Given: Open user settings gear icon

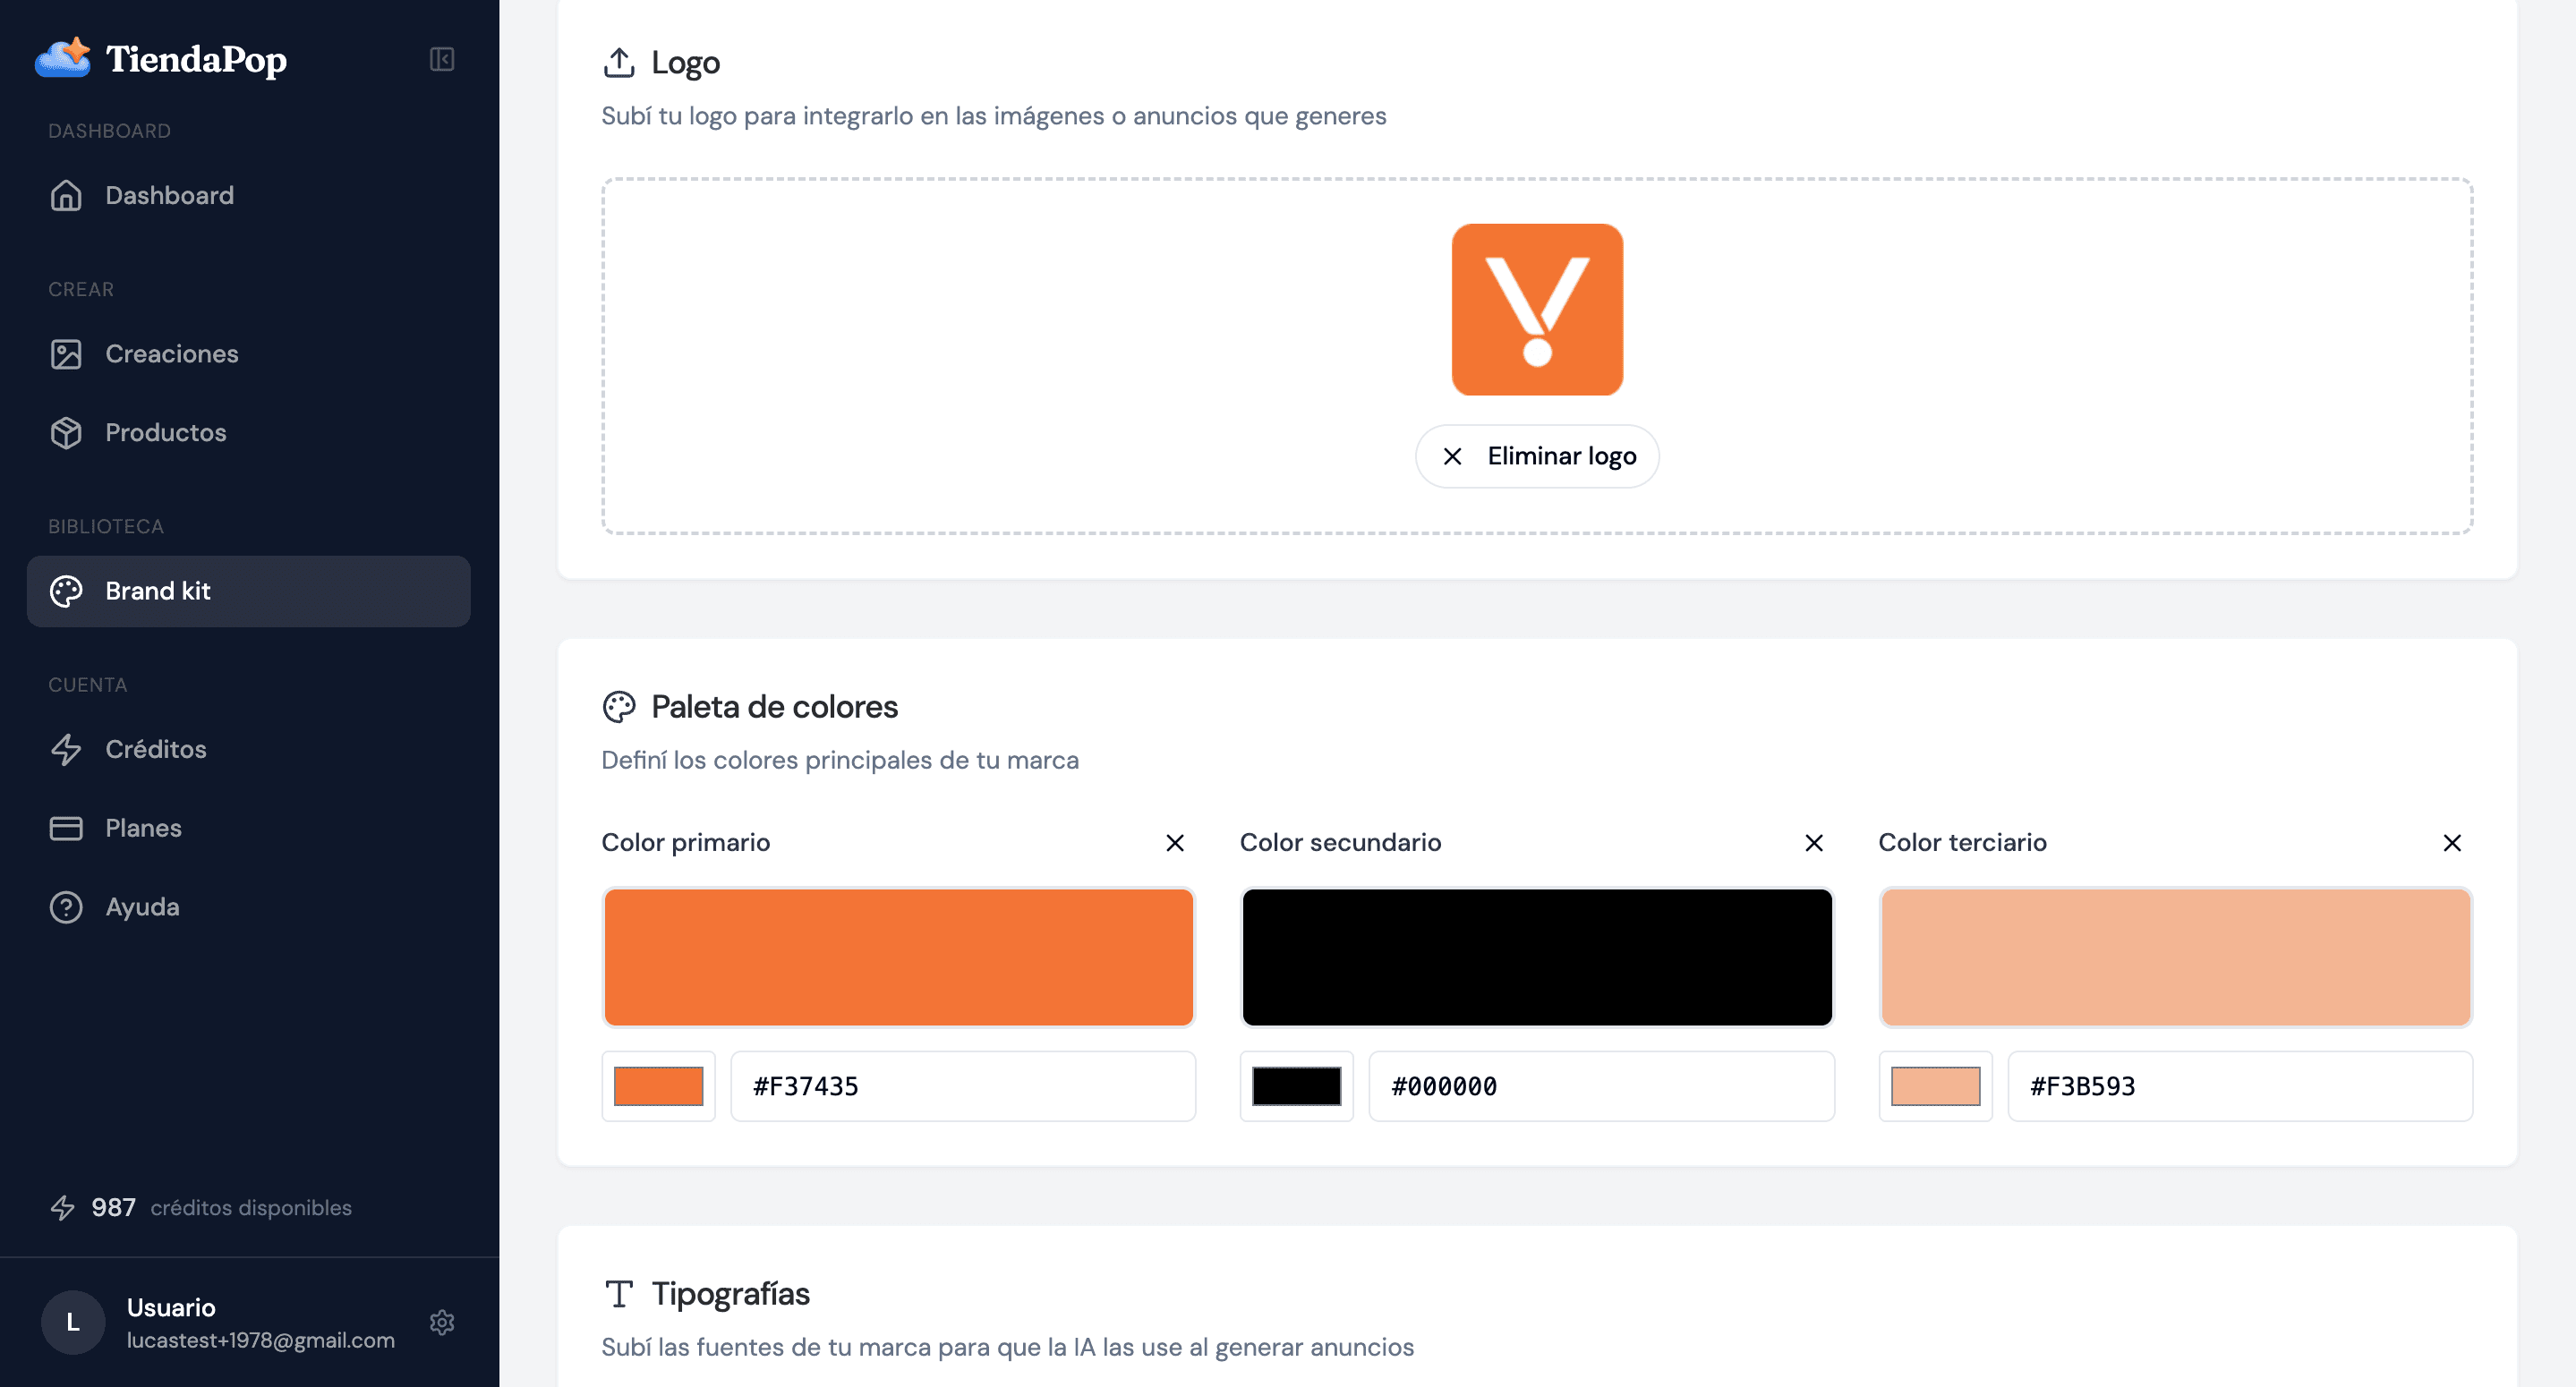Looking at the screenshot, I should click(441, 1322).
